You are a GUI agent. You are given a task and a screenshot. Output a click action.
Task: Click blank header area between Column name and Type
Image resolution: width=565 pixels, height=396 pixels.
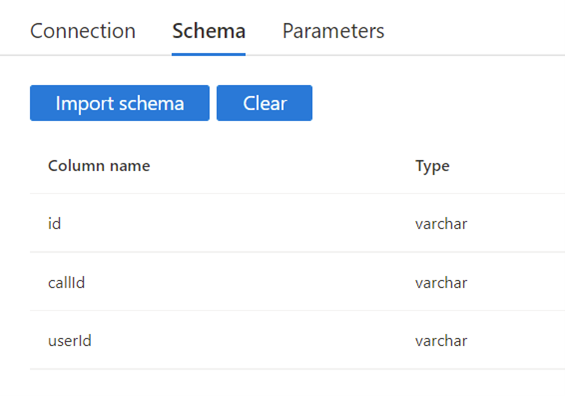tap(283, 166)
